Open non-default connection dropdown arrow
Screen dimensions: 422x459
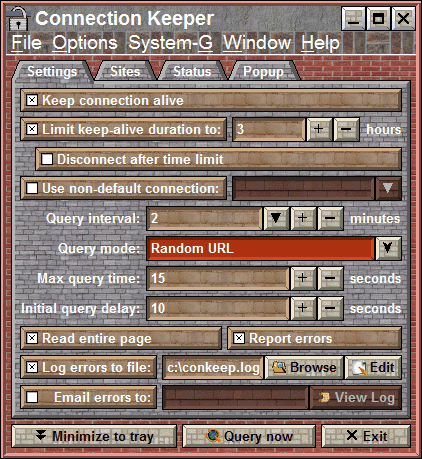(x=388, y=188)
